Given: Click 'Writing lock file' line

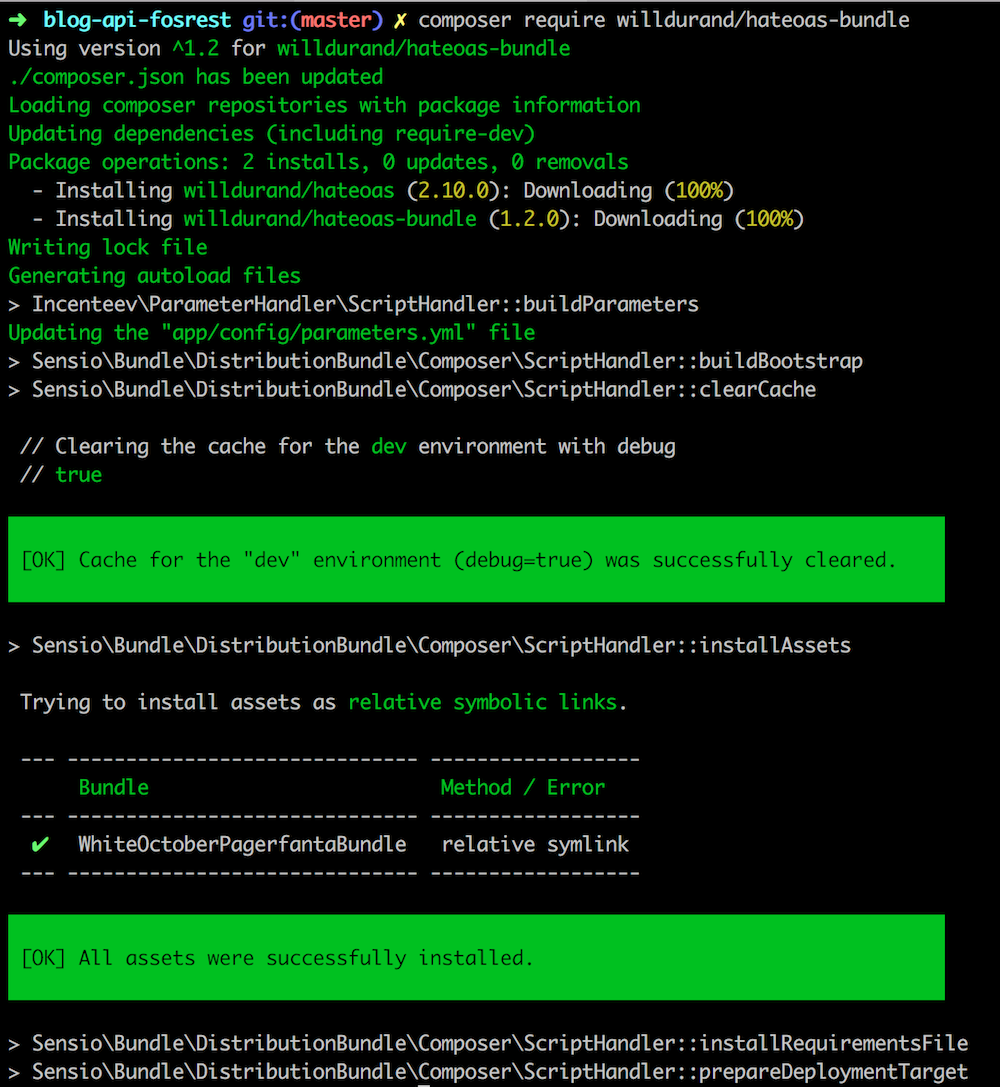Looking at the screenshot, I should coord(107,247).
